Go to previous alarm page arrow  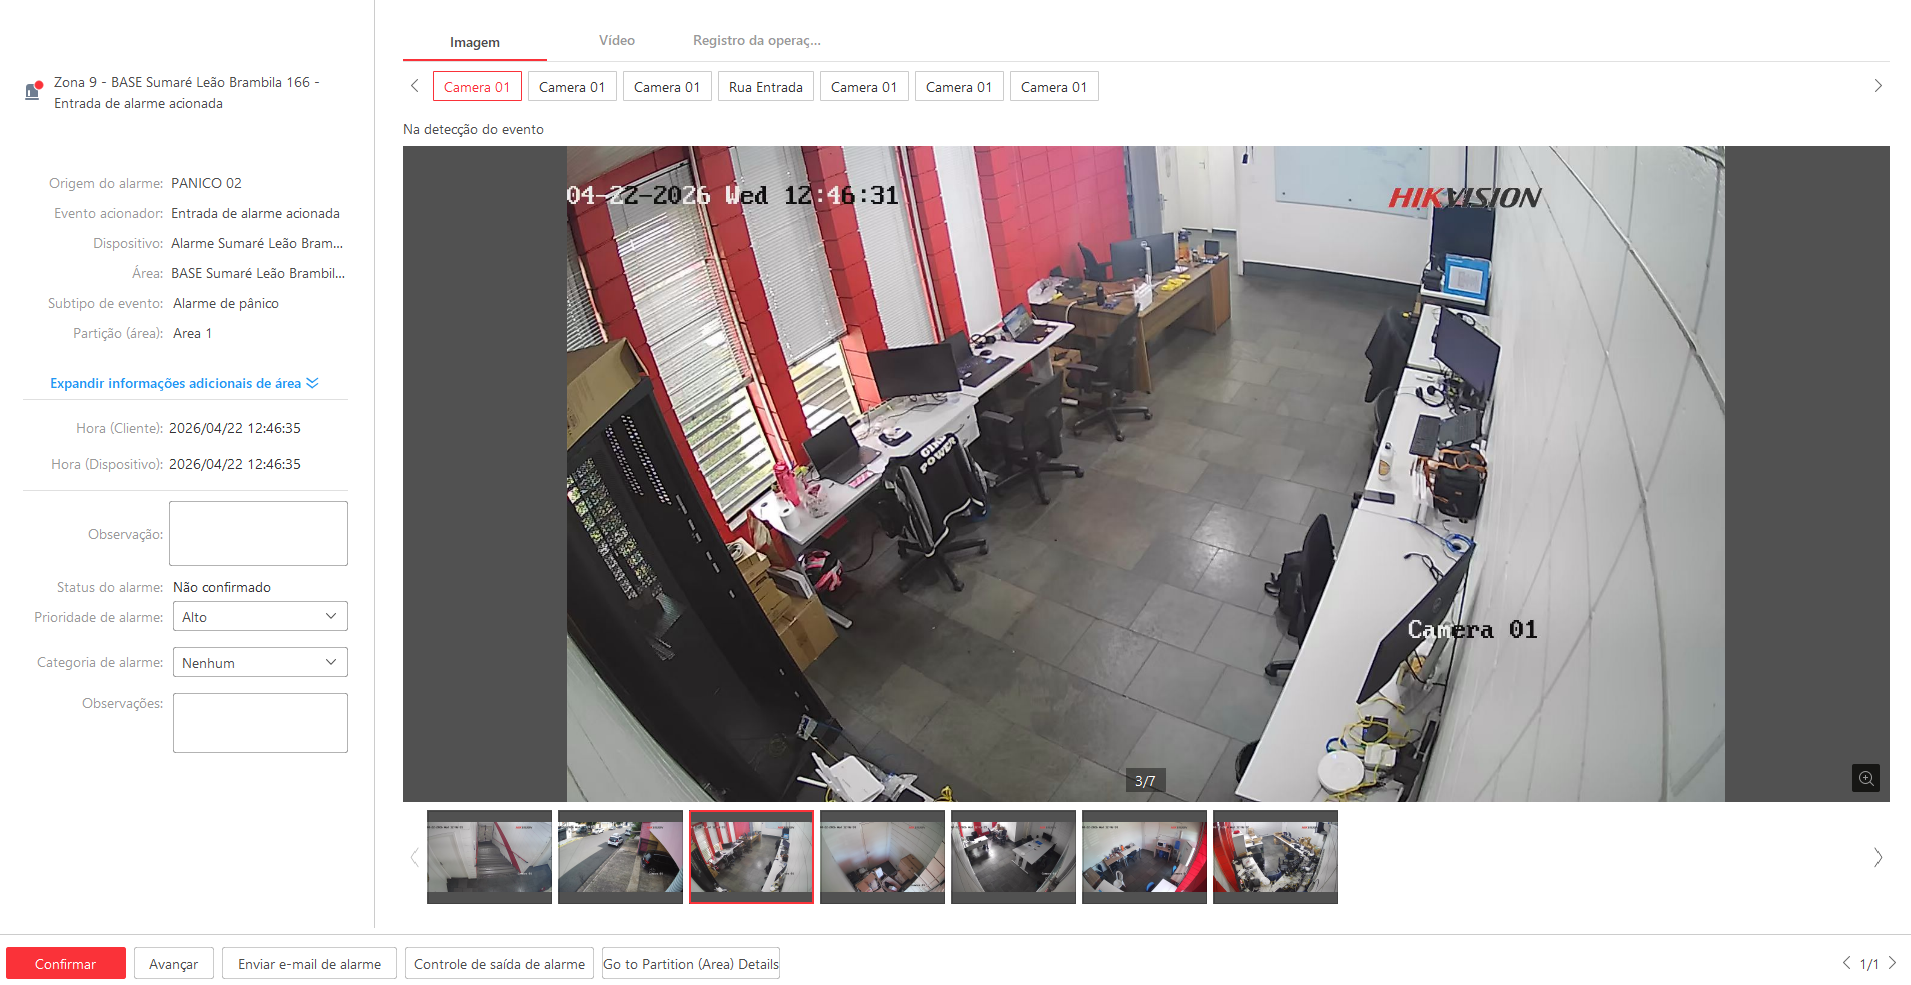[1846, 963]
